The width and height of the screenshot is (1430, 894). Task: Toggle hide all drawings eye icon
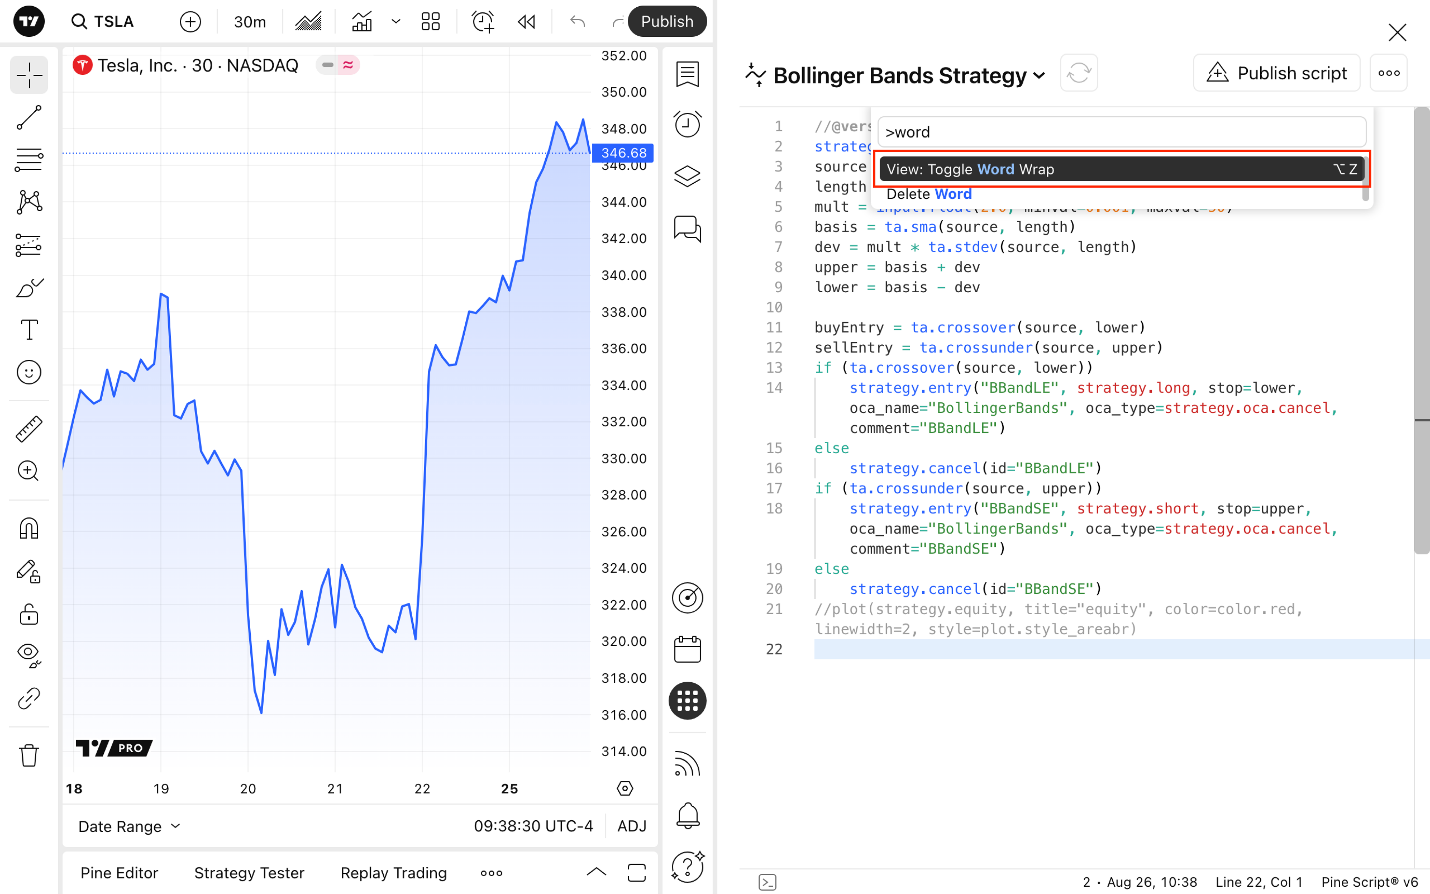[x=29, y=655]
